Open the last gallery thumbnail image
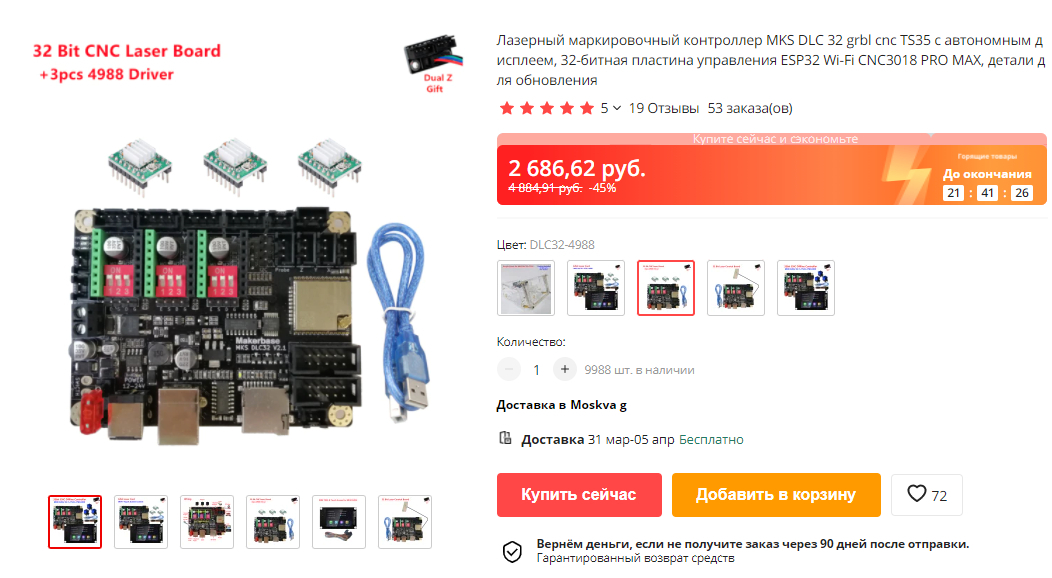1052x578 pixels. (405, 522)
